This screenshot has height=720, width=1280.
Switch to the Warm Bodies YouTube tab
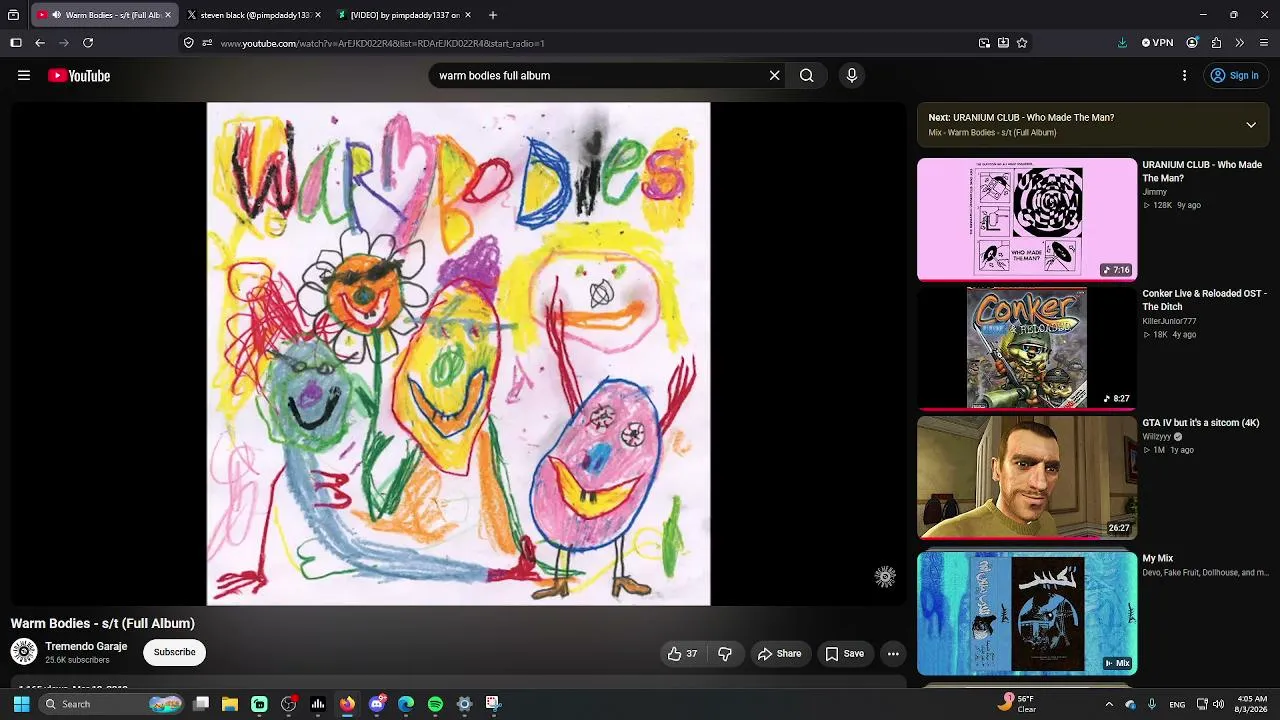(105, 15)
